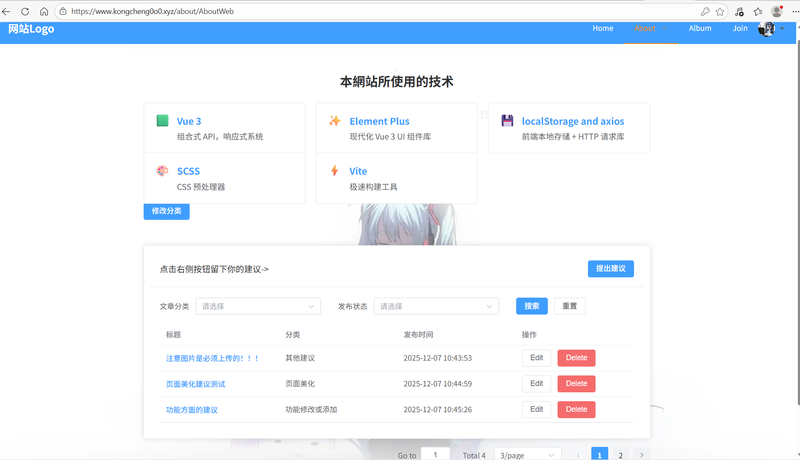Delete the 页面美化建议测试 entry
Viewport: 800px width, 460px height.
(576, 384)
